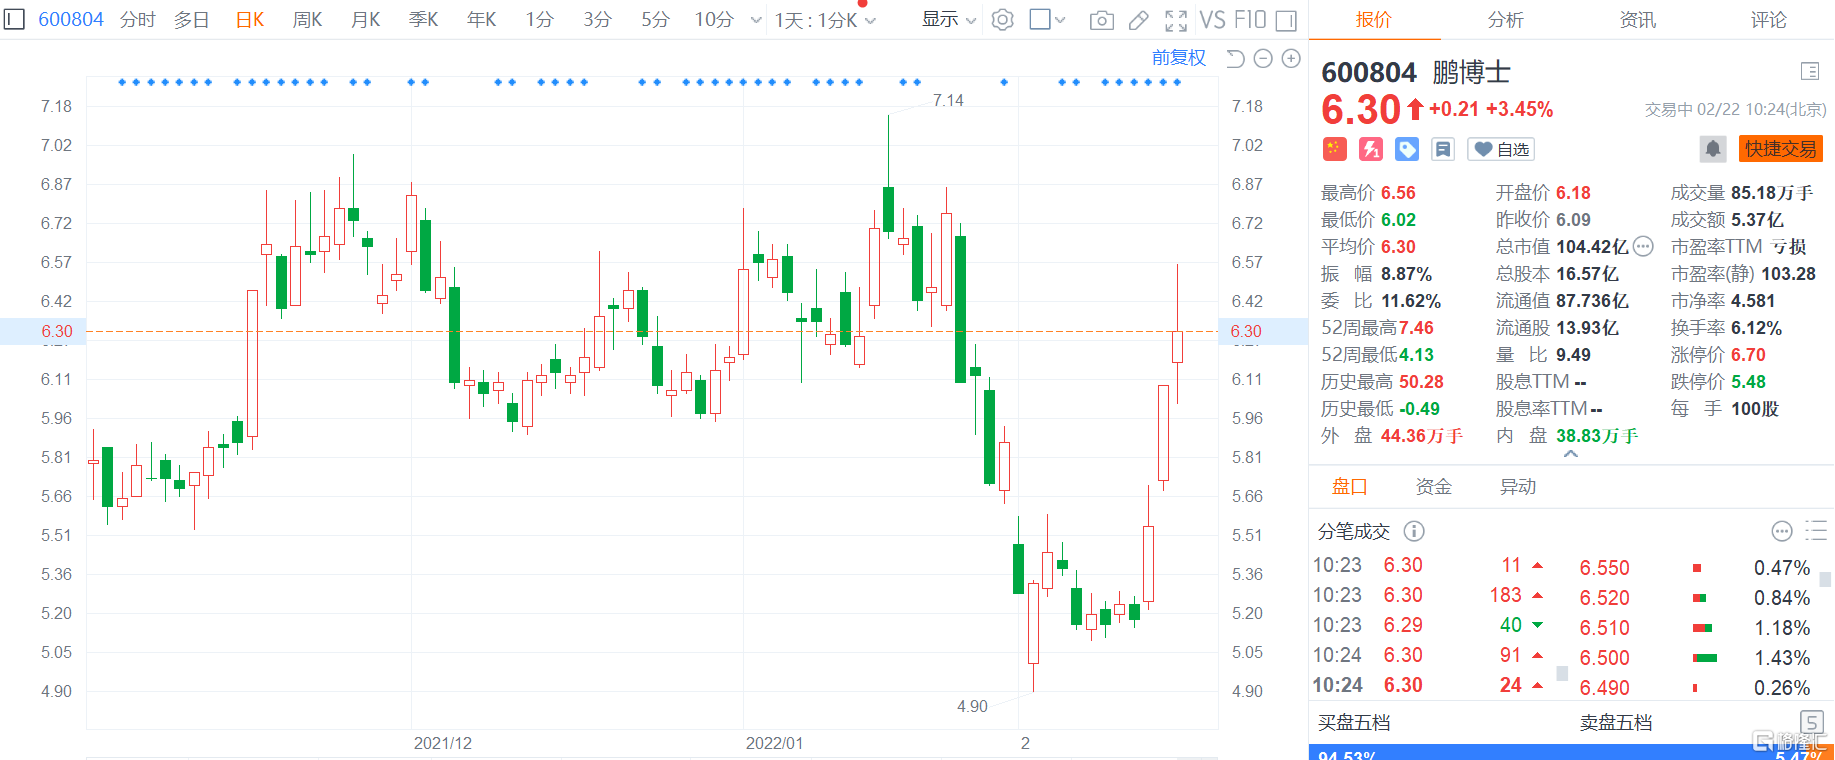
Task: Open the 资讯 tab
Action: 1637,20
